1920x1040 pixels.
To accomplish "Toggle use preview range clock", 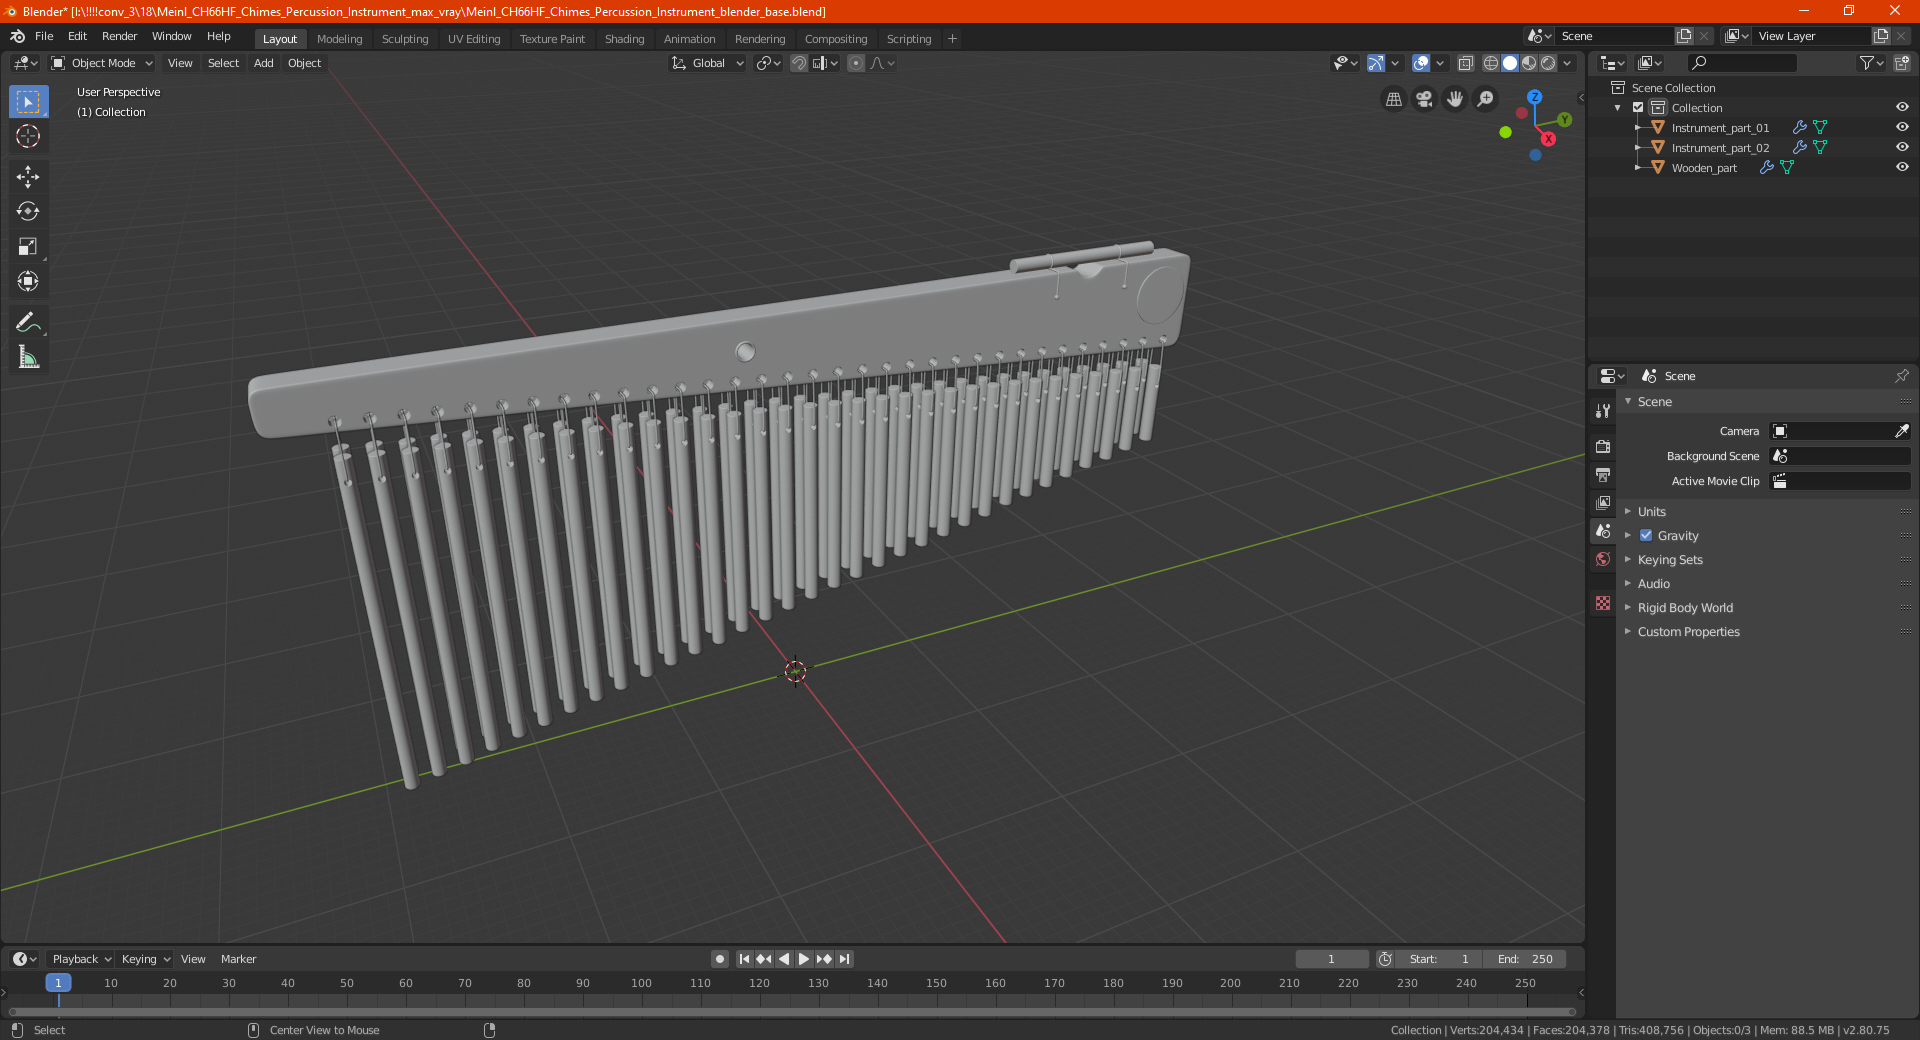I will click(x=1385, y=959).
